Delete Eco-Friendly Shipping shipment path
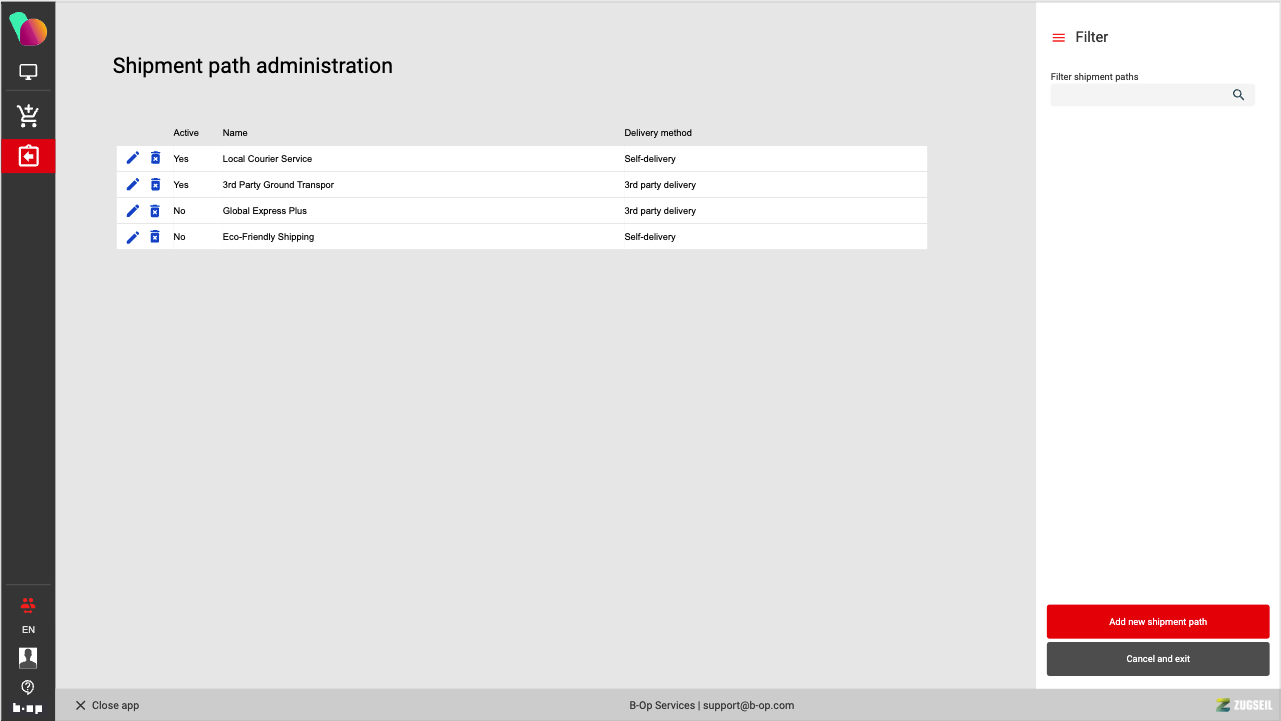The image size is (1281, 721). [x=155, y=237]
